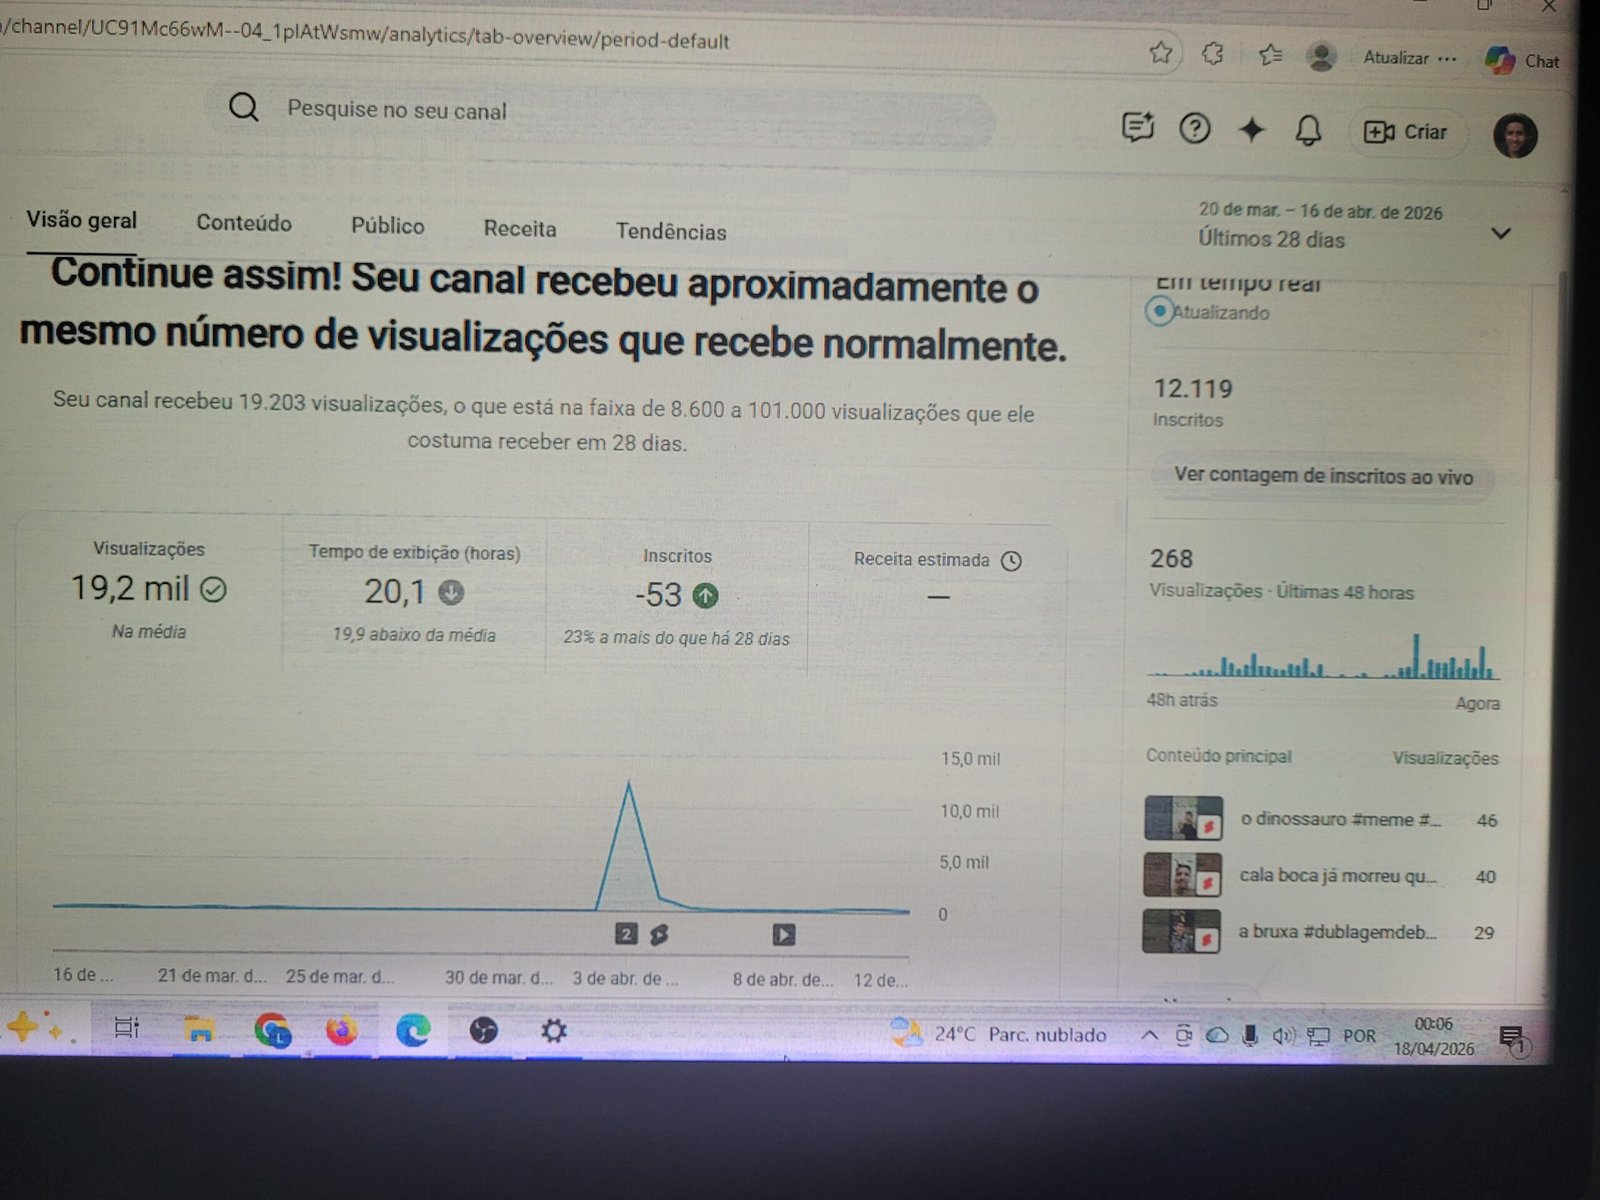Image resolution: width=1600 pixels, height=1200 pixels.
Task: Click the Criar button
Action: click(1406, 132)
